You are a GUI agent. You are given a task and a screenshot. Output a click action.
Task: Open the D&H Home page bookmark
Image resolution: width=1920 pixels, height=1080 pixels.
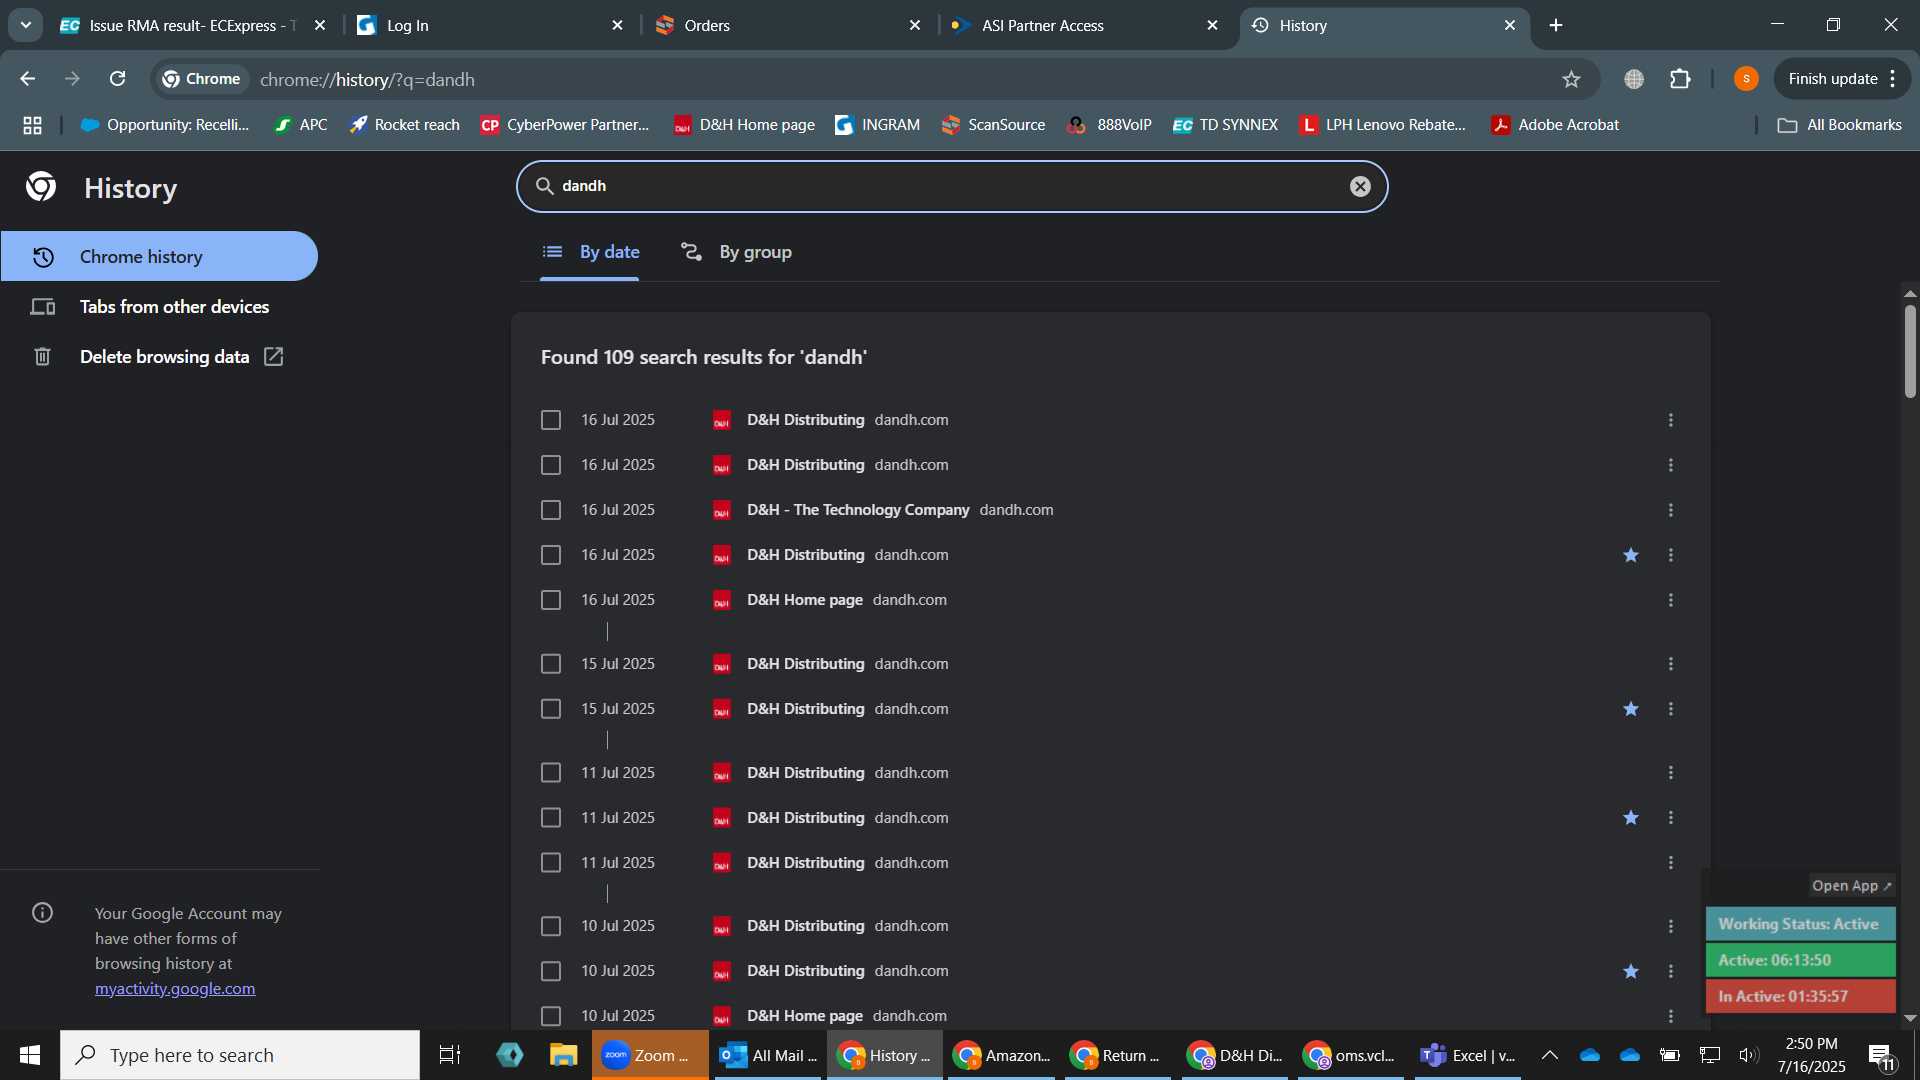tap(744, 125)
